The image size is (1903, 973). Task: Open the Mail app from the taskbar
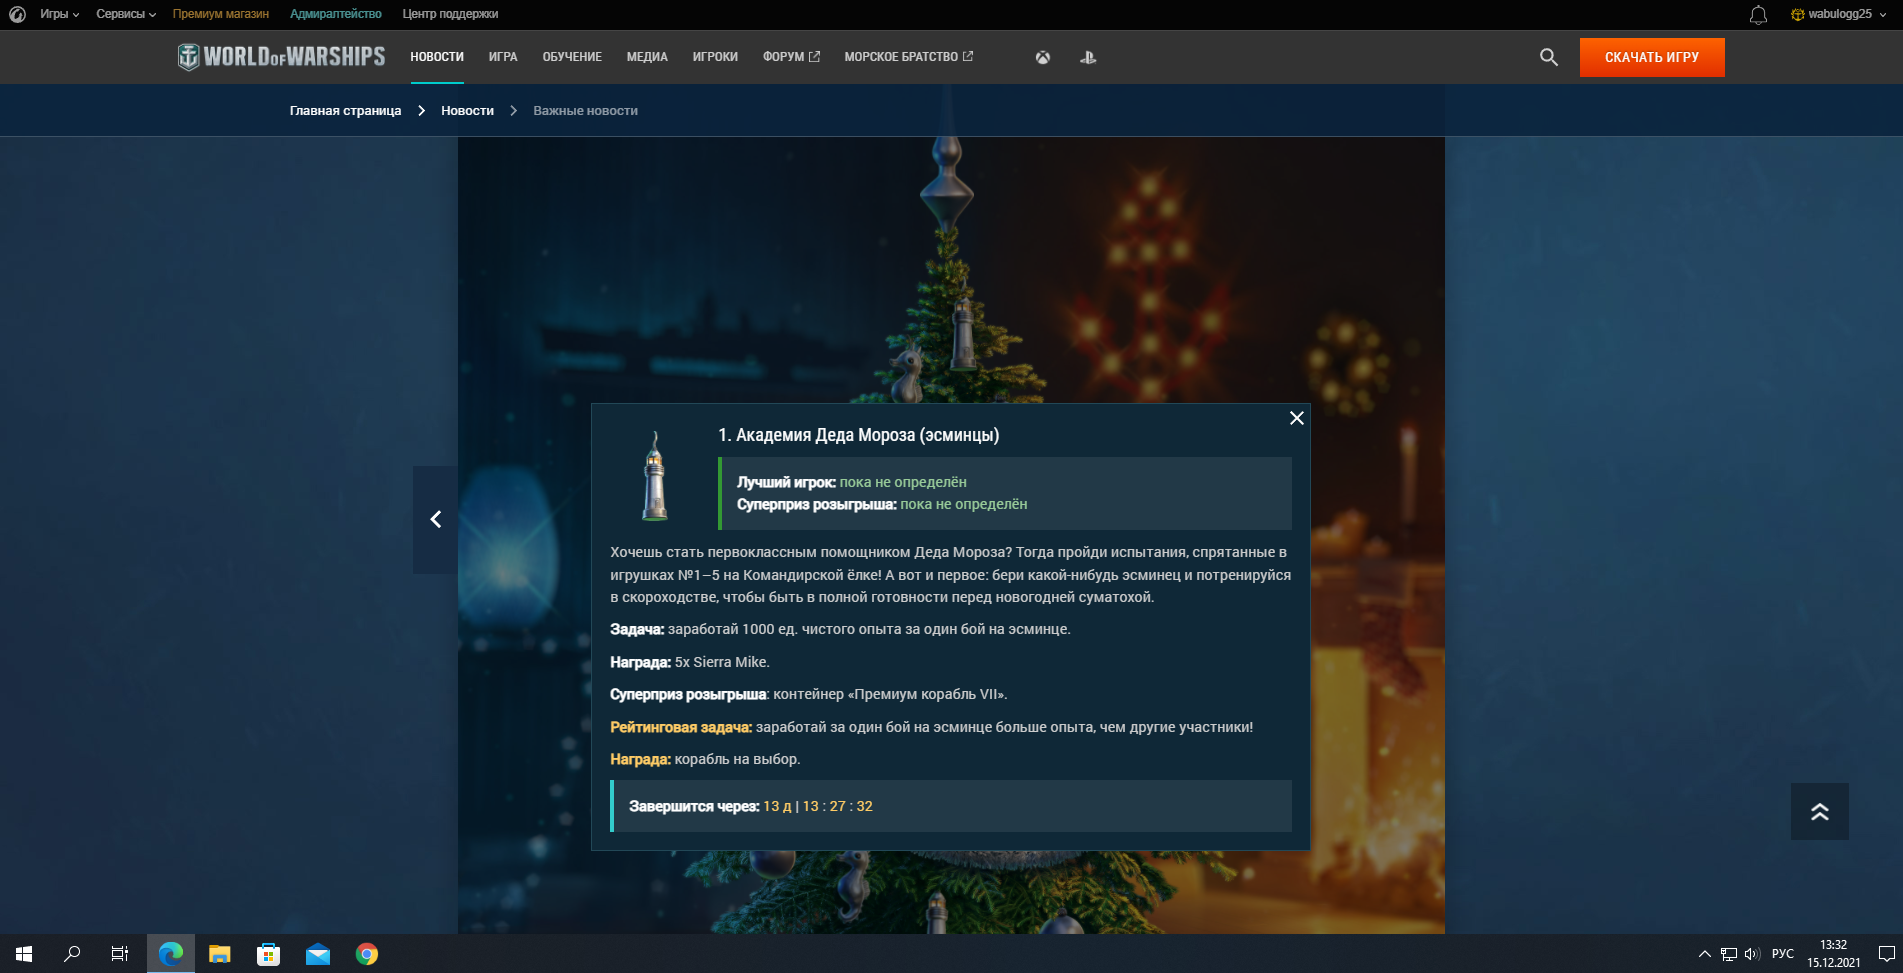[318, 954]
